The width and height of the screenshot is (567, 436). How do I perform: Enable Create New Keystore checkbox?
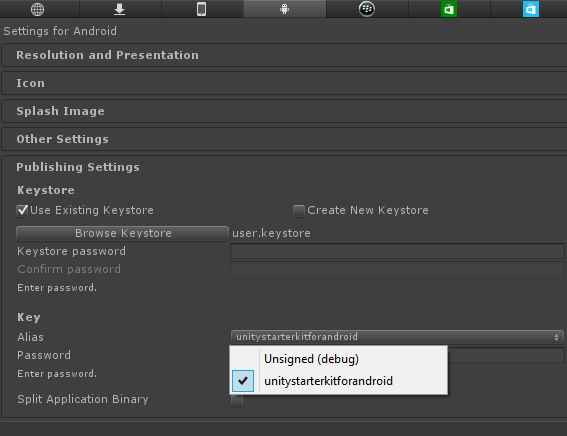coord(299,210)
